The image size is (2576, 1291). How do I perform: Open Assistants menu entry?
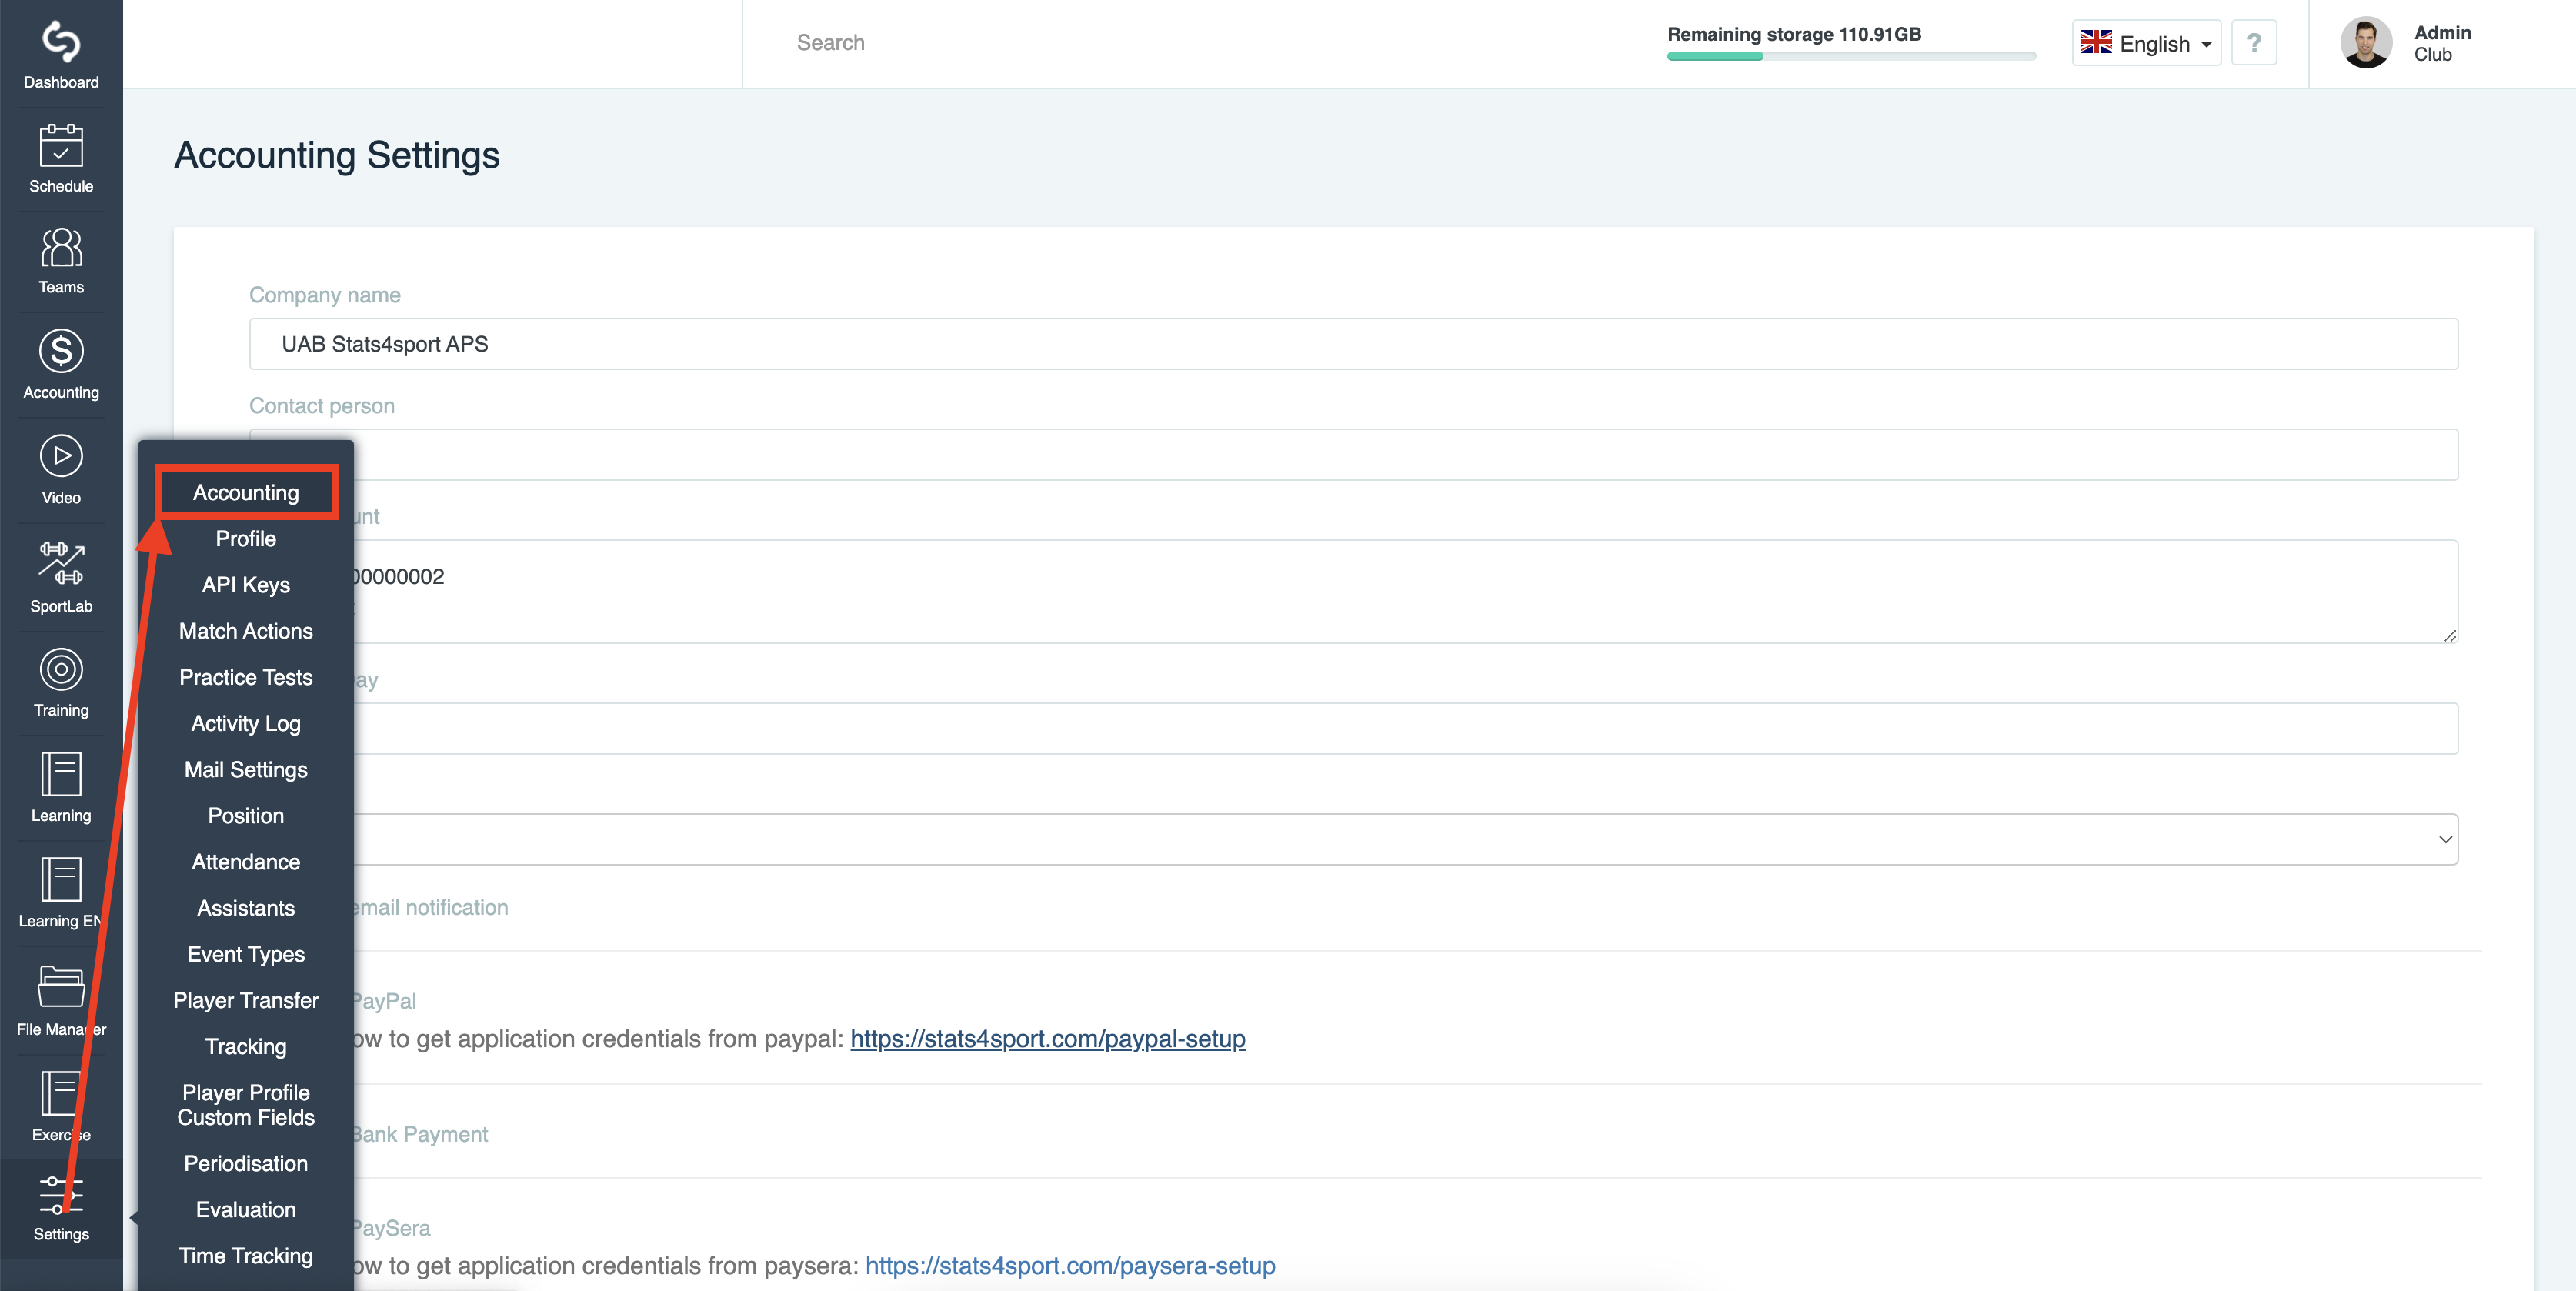[246, 908]
